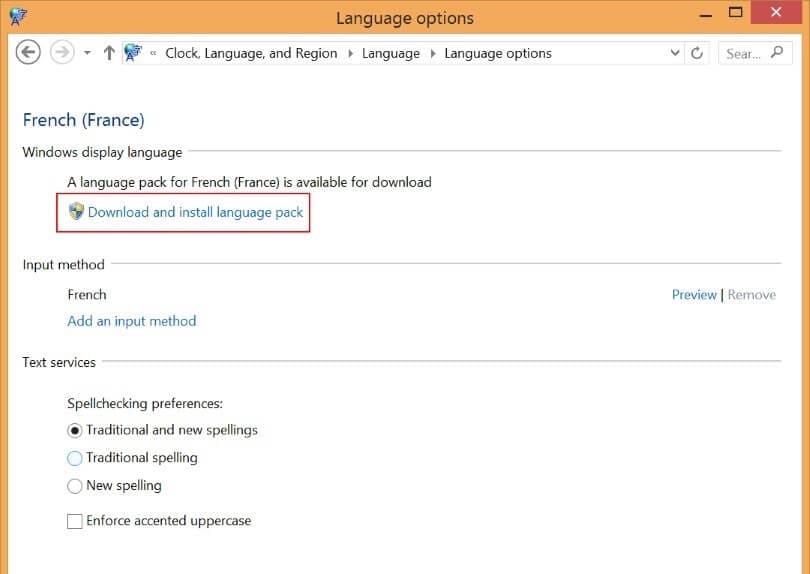The width and height of the screenshot is (810, 574).
Task: Click the Search box field
Action: 743,53
